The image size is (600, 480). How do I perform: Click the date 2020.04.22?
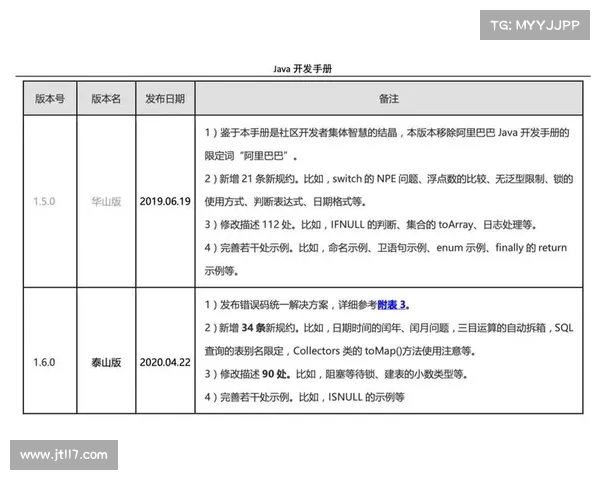[x=165, y=362]
